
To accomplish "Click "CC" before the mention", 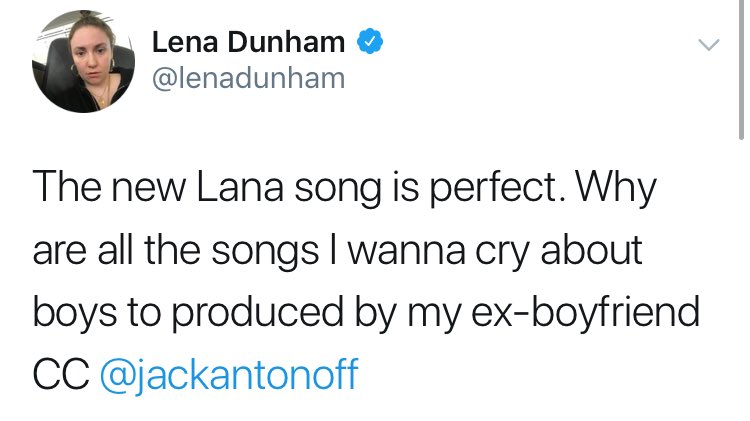I will click(61, 376).
